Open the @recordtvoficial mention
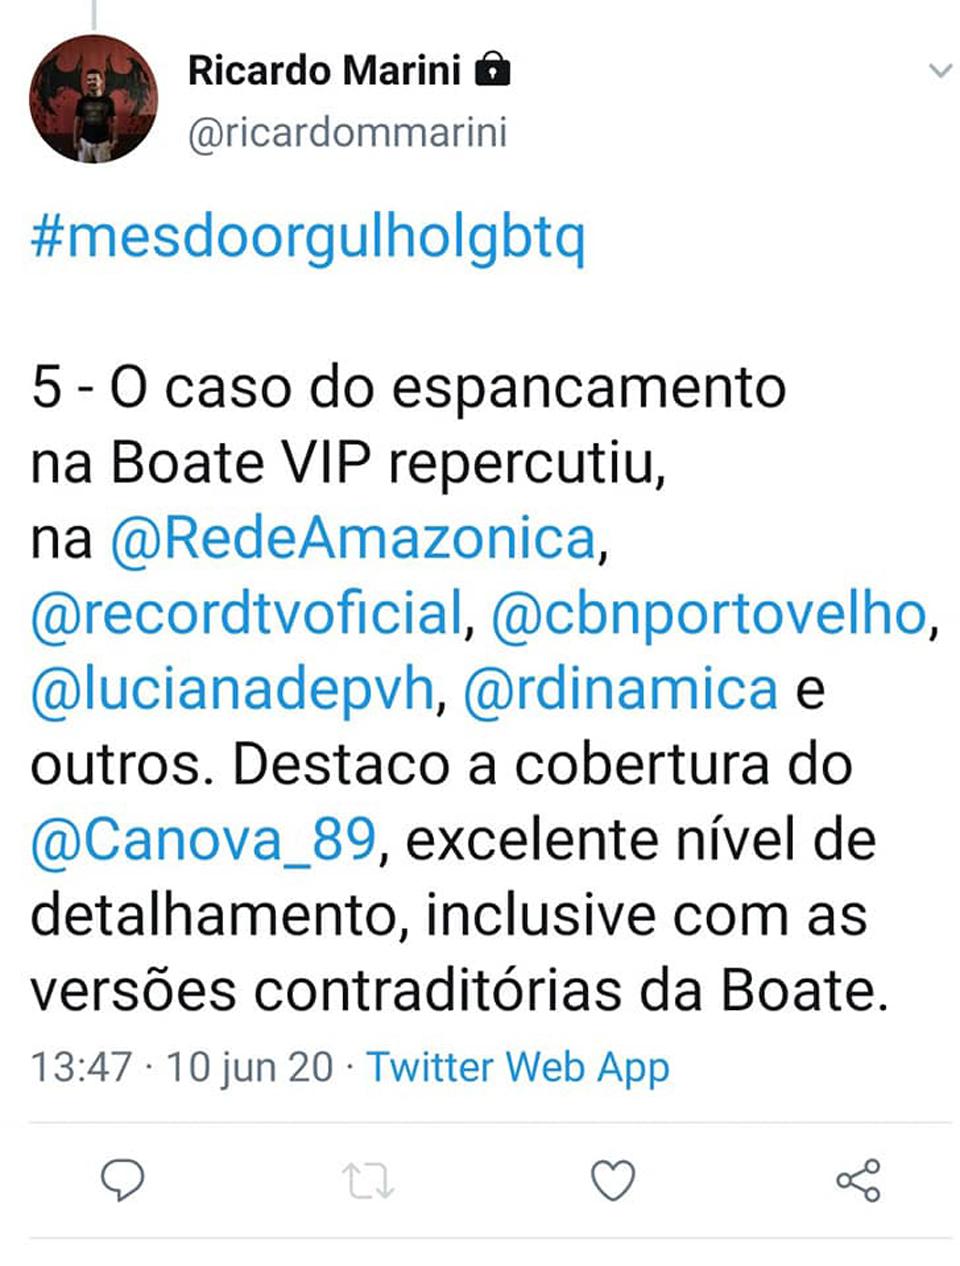Image resolution: width=960 pixels, height=1266 pixels. (x=247, y=613)
